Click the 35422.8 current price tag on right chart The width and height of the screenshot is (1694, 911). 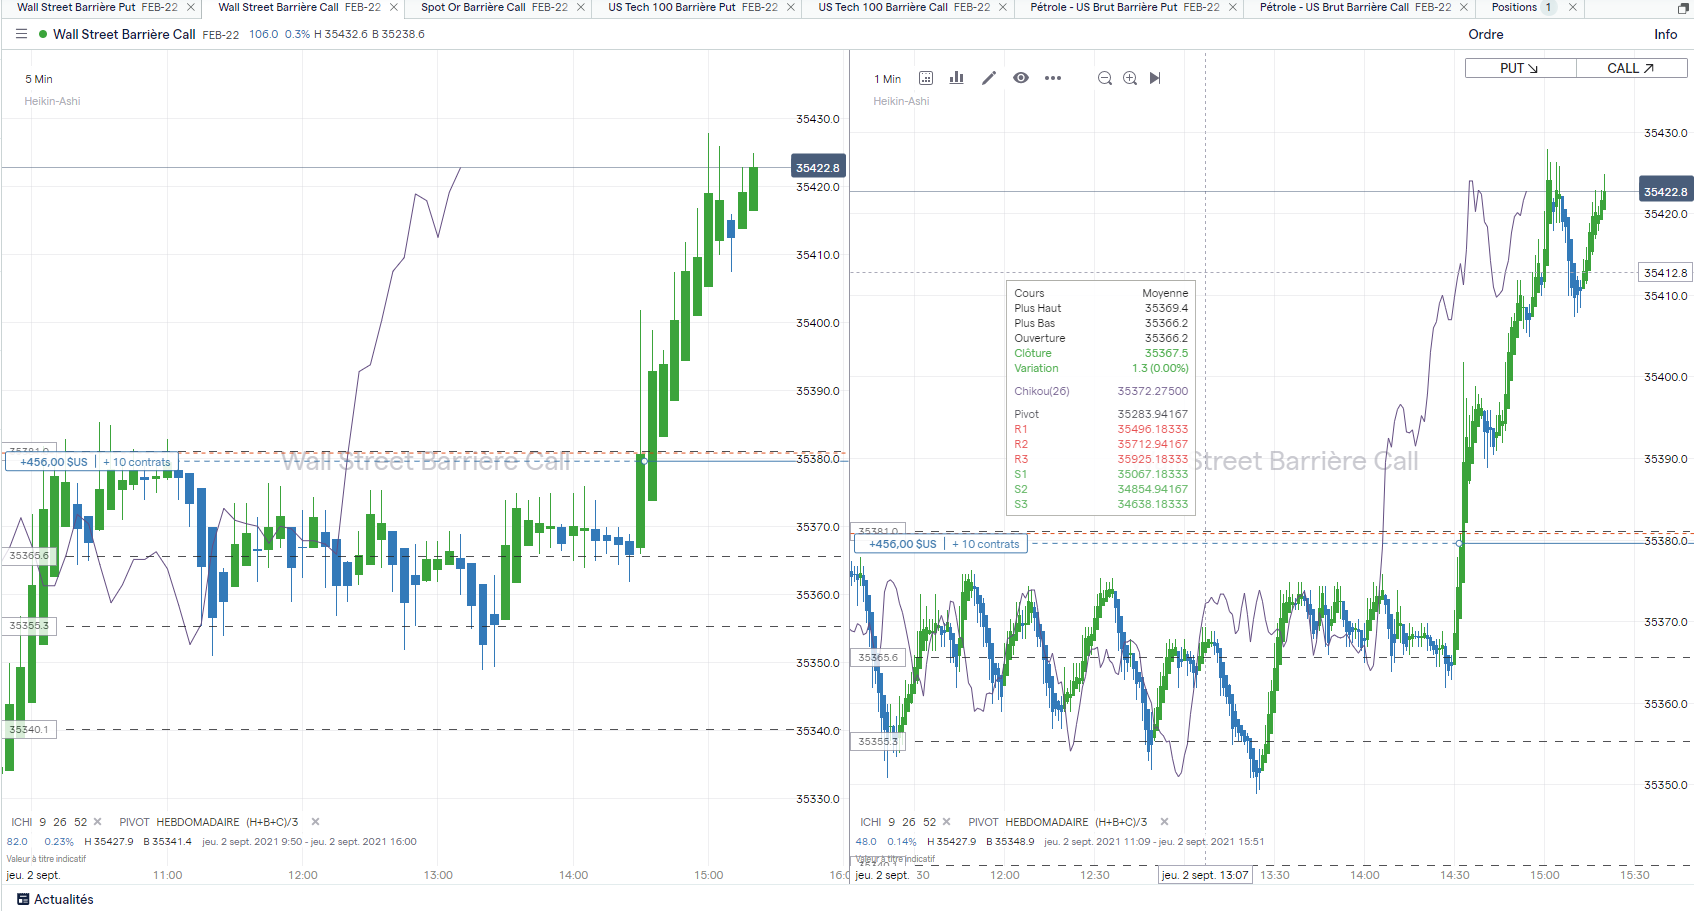click(x=1665, y=191)
